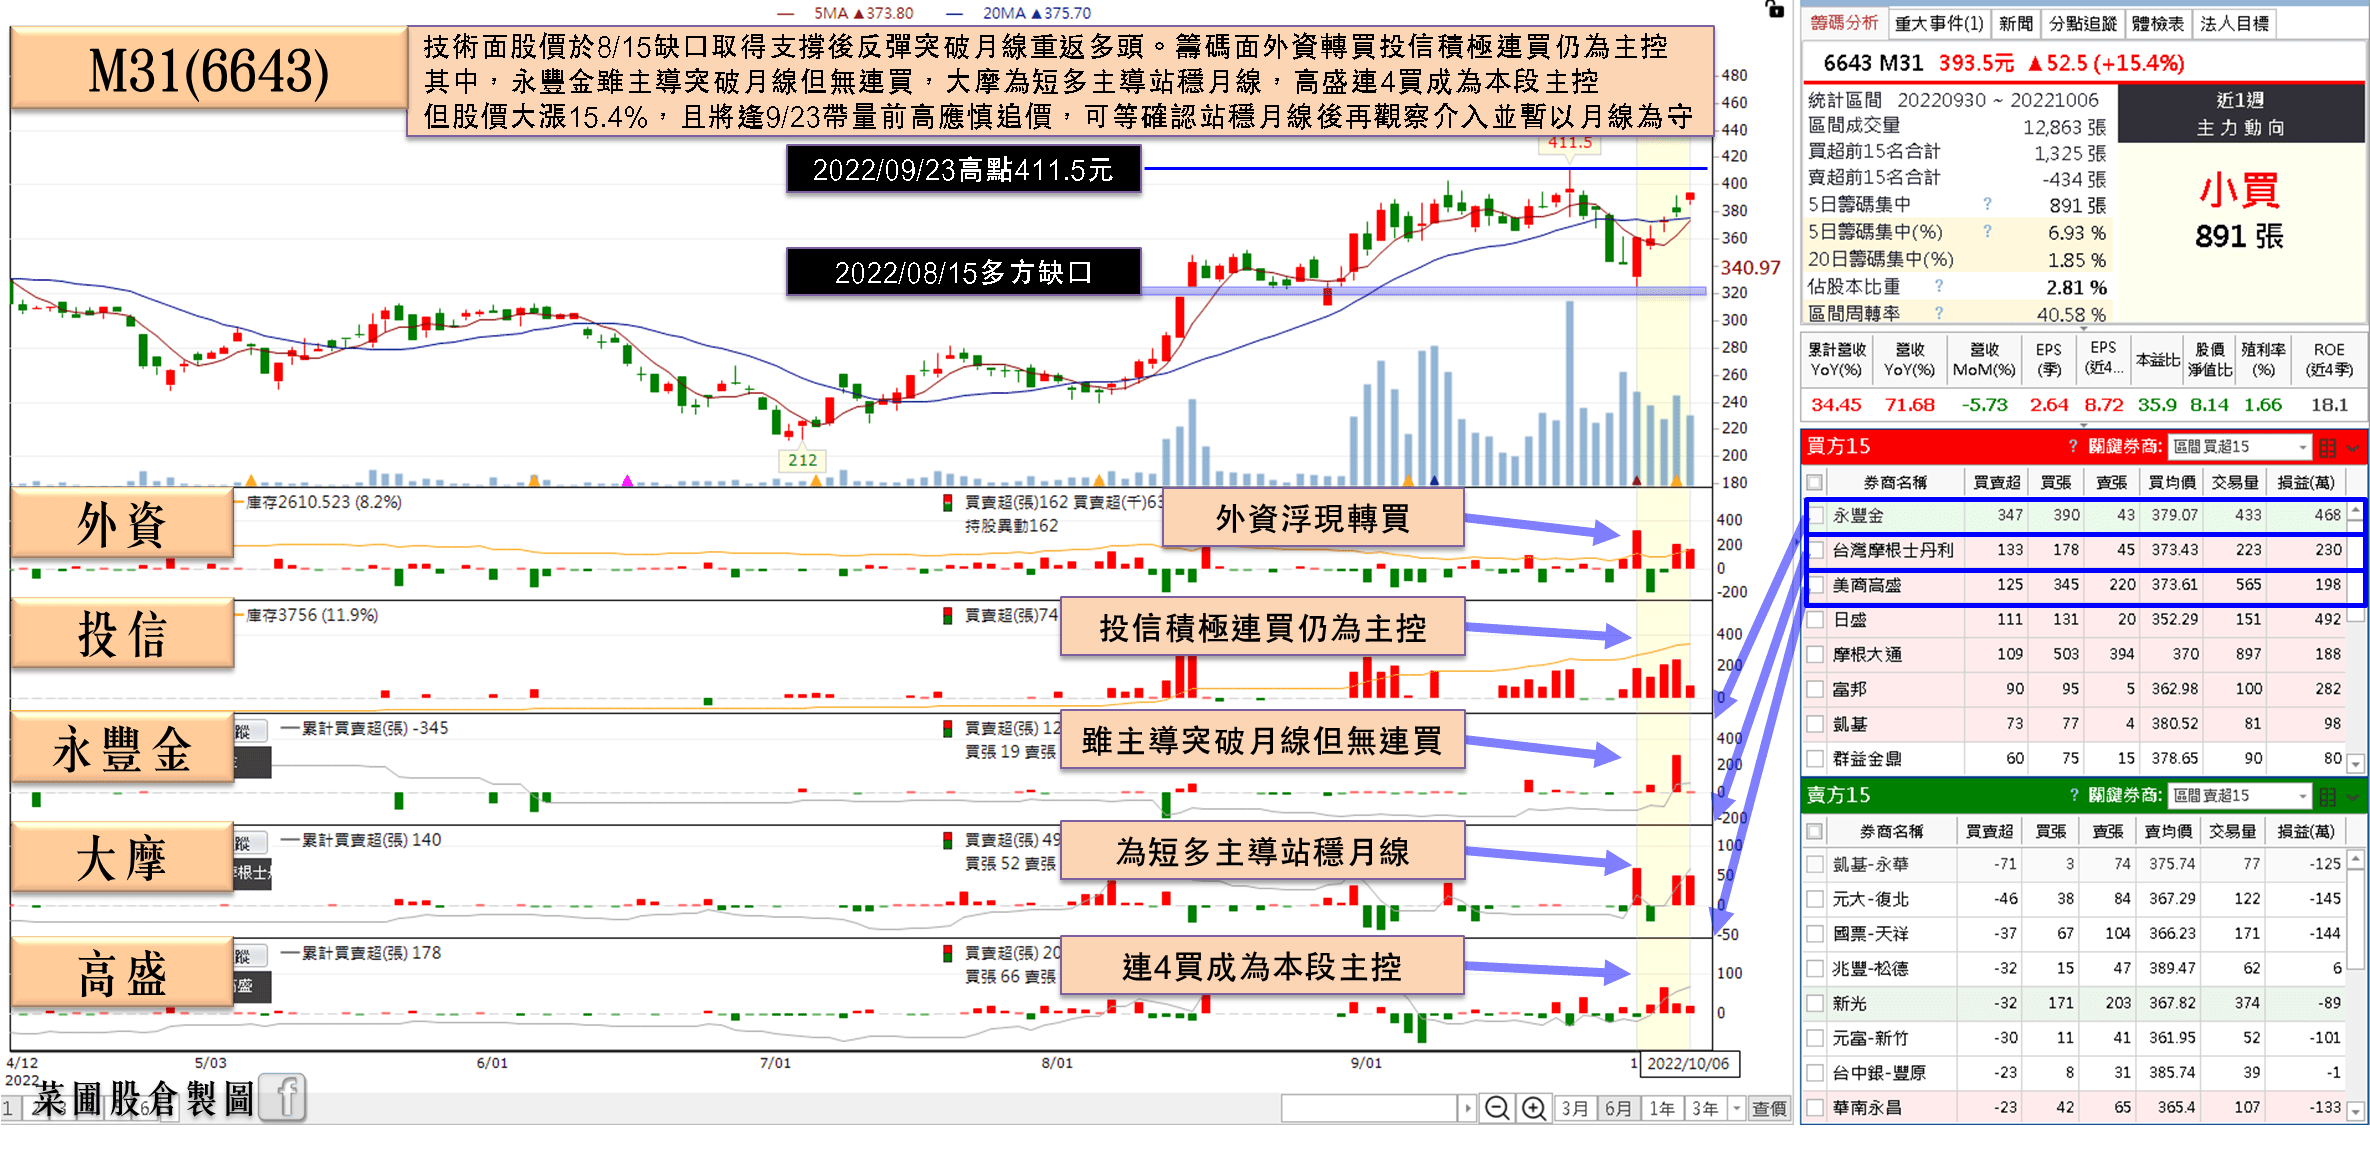2370x1152 pixels.
Task: Switch to the 籌碼分析 tab
Action: [1844, 23]
